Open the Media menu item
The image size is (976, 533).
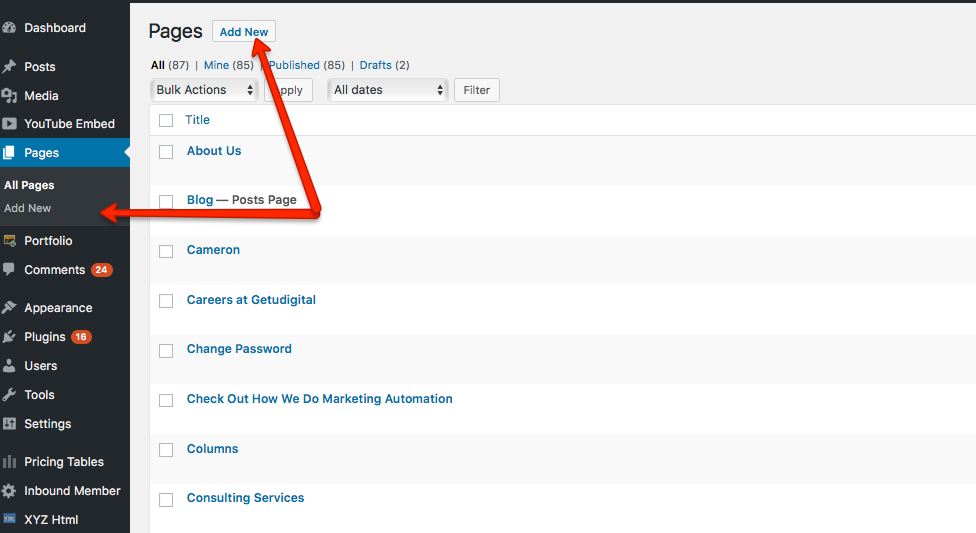(x=41, y=95)
